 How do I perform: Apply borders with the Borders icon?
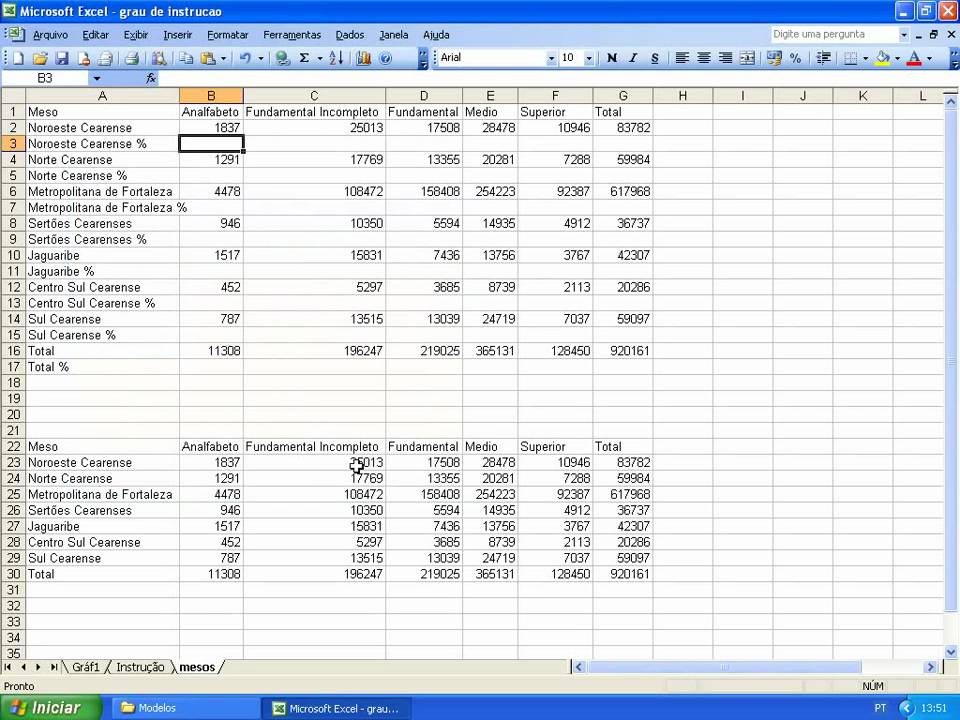[x=850, y=58]
